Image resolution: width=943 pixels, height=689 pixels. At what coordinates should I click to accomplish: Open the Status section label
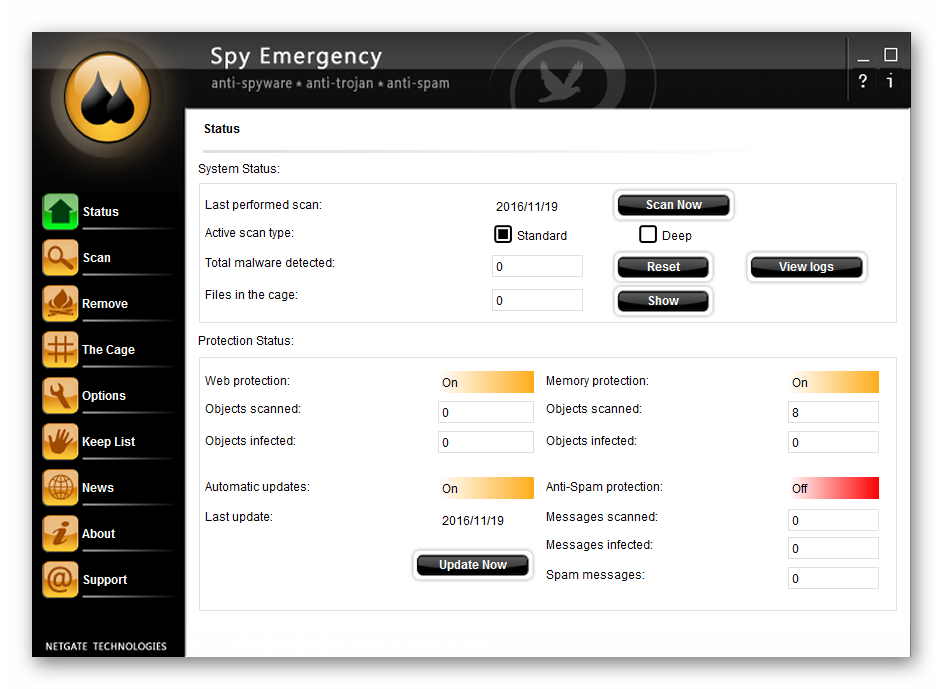point(100,212)
